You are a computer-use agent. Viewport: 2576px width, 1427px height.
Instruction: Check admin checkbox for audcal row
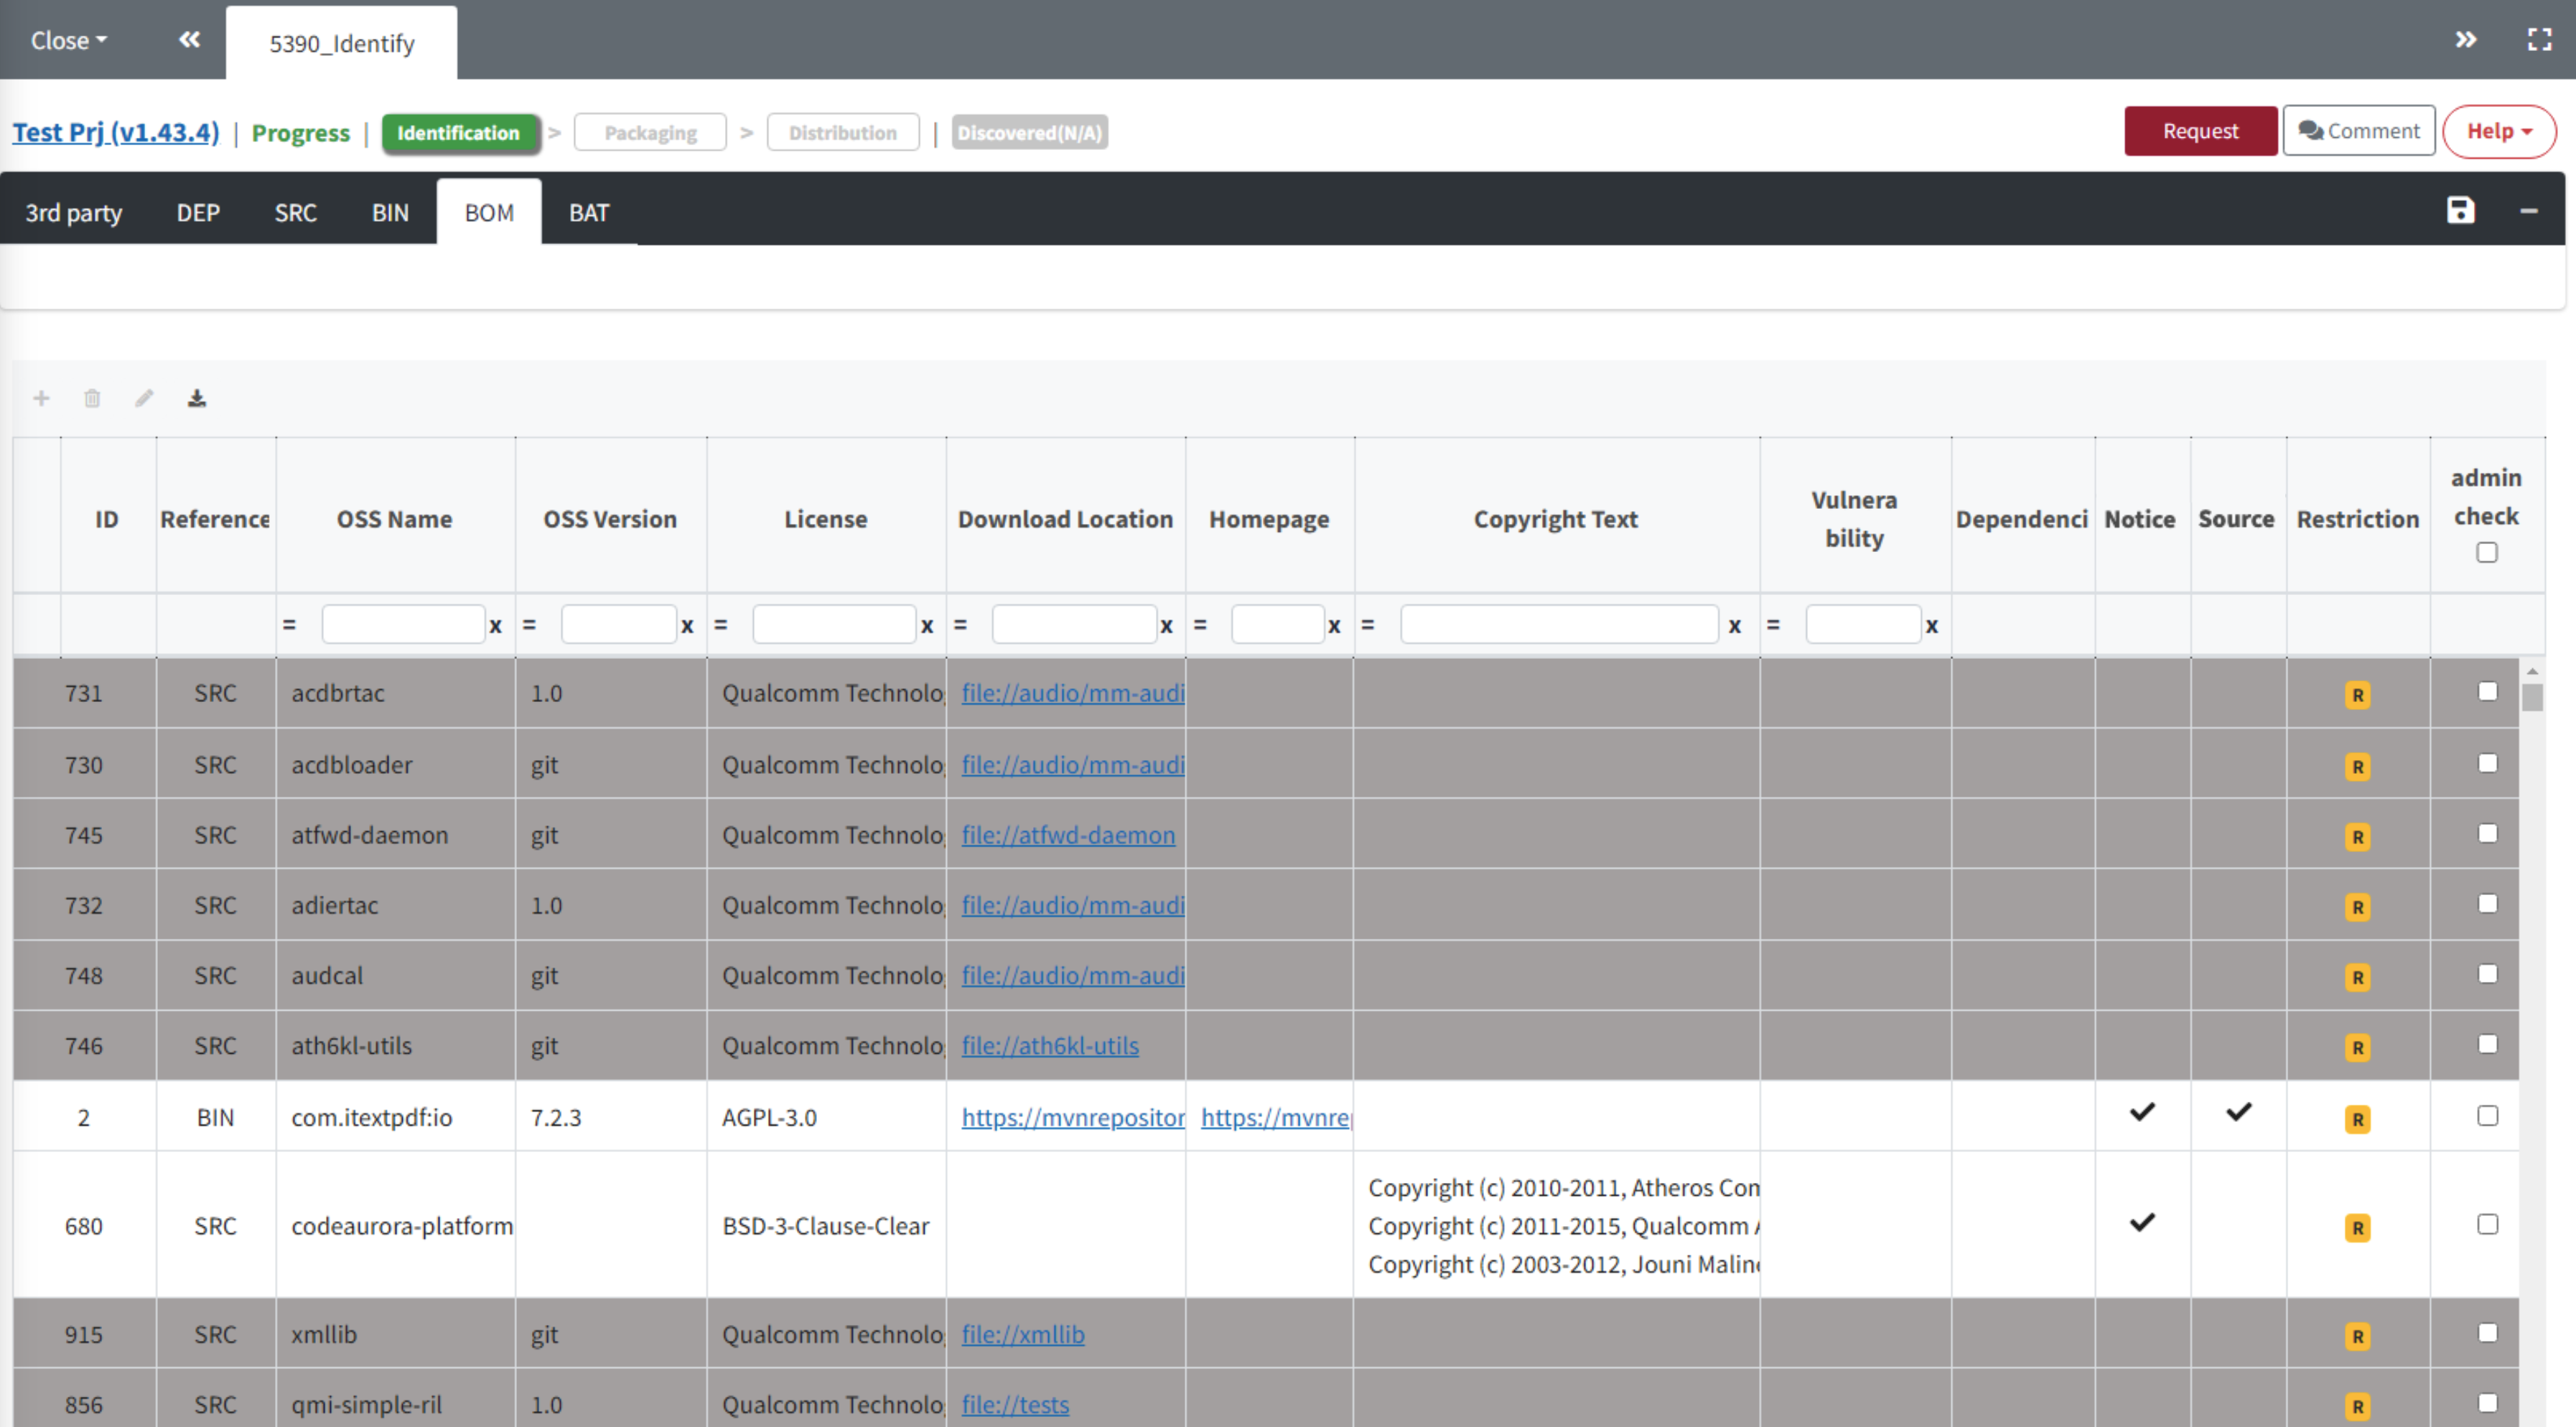point(2487,973)
